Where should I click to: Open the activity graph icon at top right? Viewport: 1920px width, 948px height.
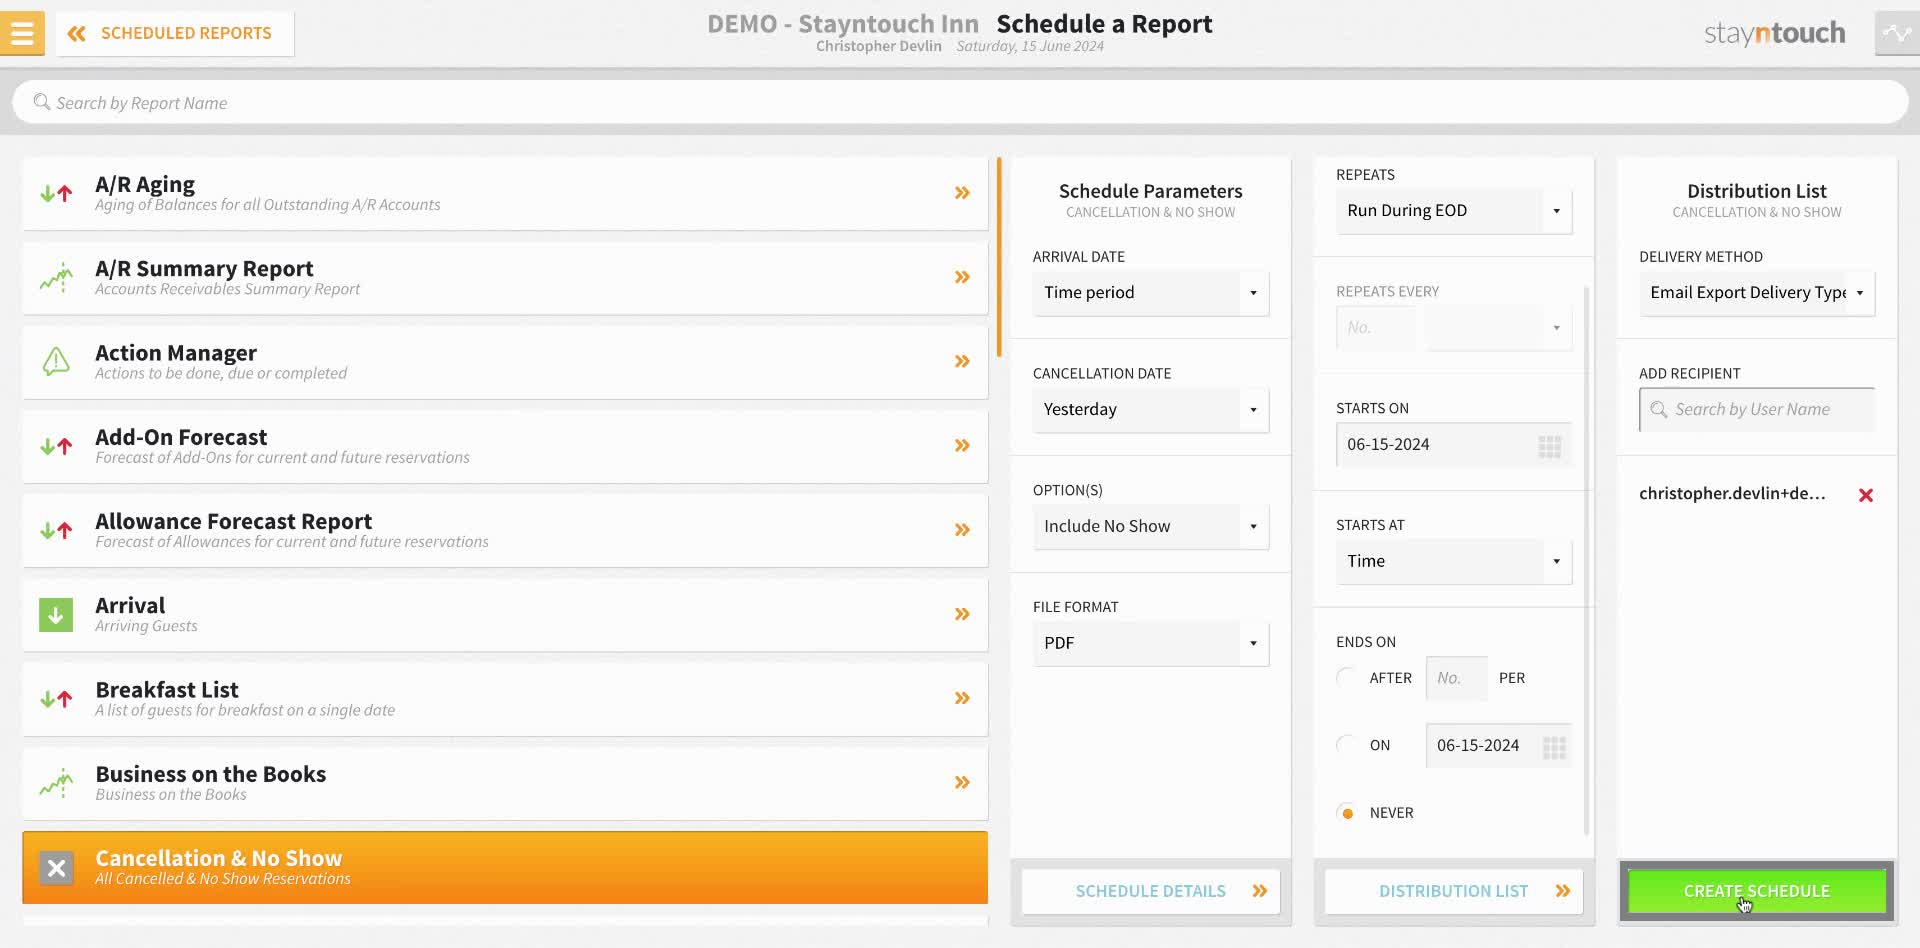[x=1897, y=33]
